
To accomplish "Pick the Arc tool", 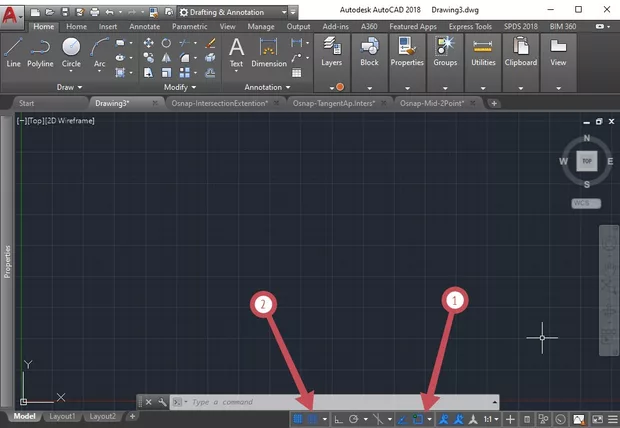I will pos(99,52).
